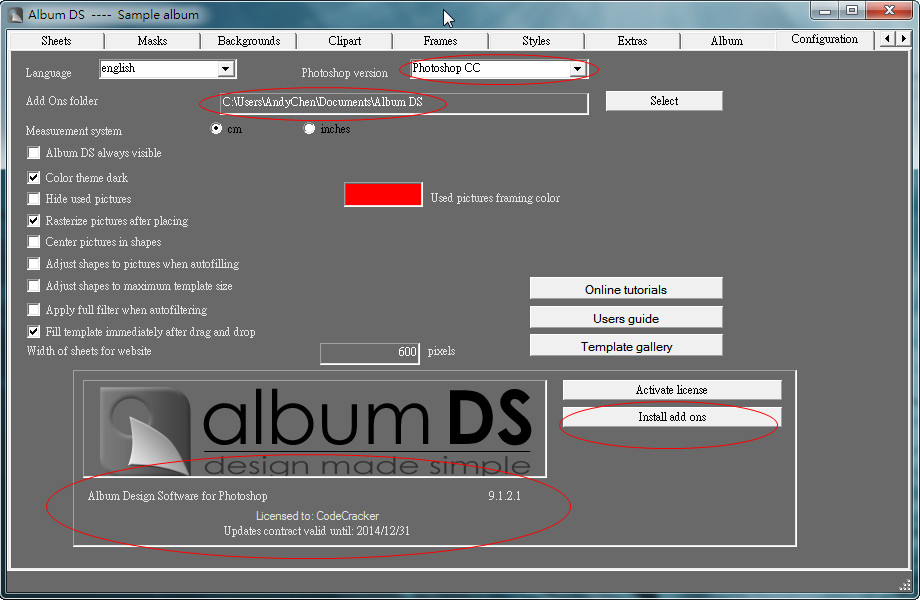Enable Album DS always visible
This screenshot has height=600, width=920.
(x=33, y=153)
